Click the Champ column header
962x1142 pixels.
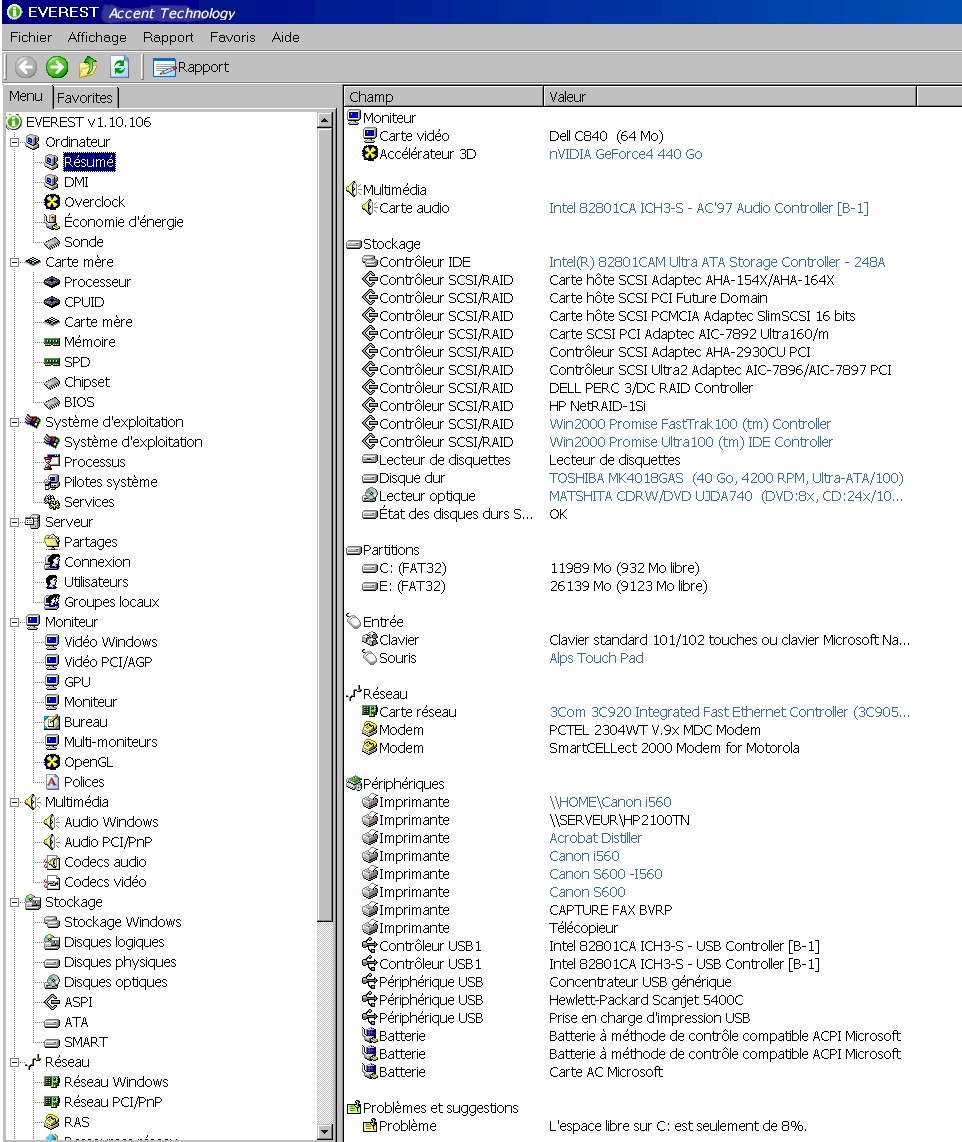pyautogui.click(x=443, y=97)
